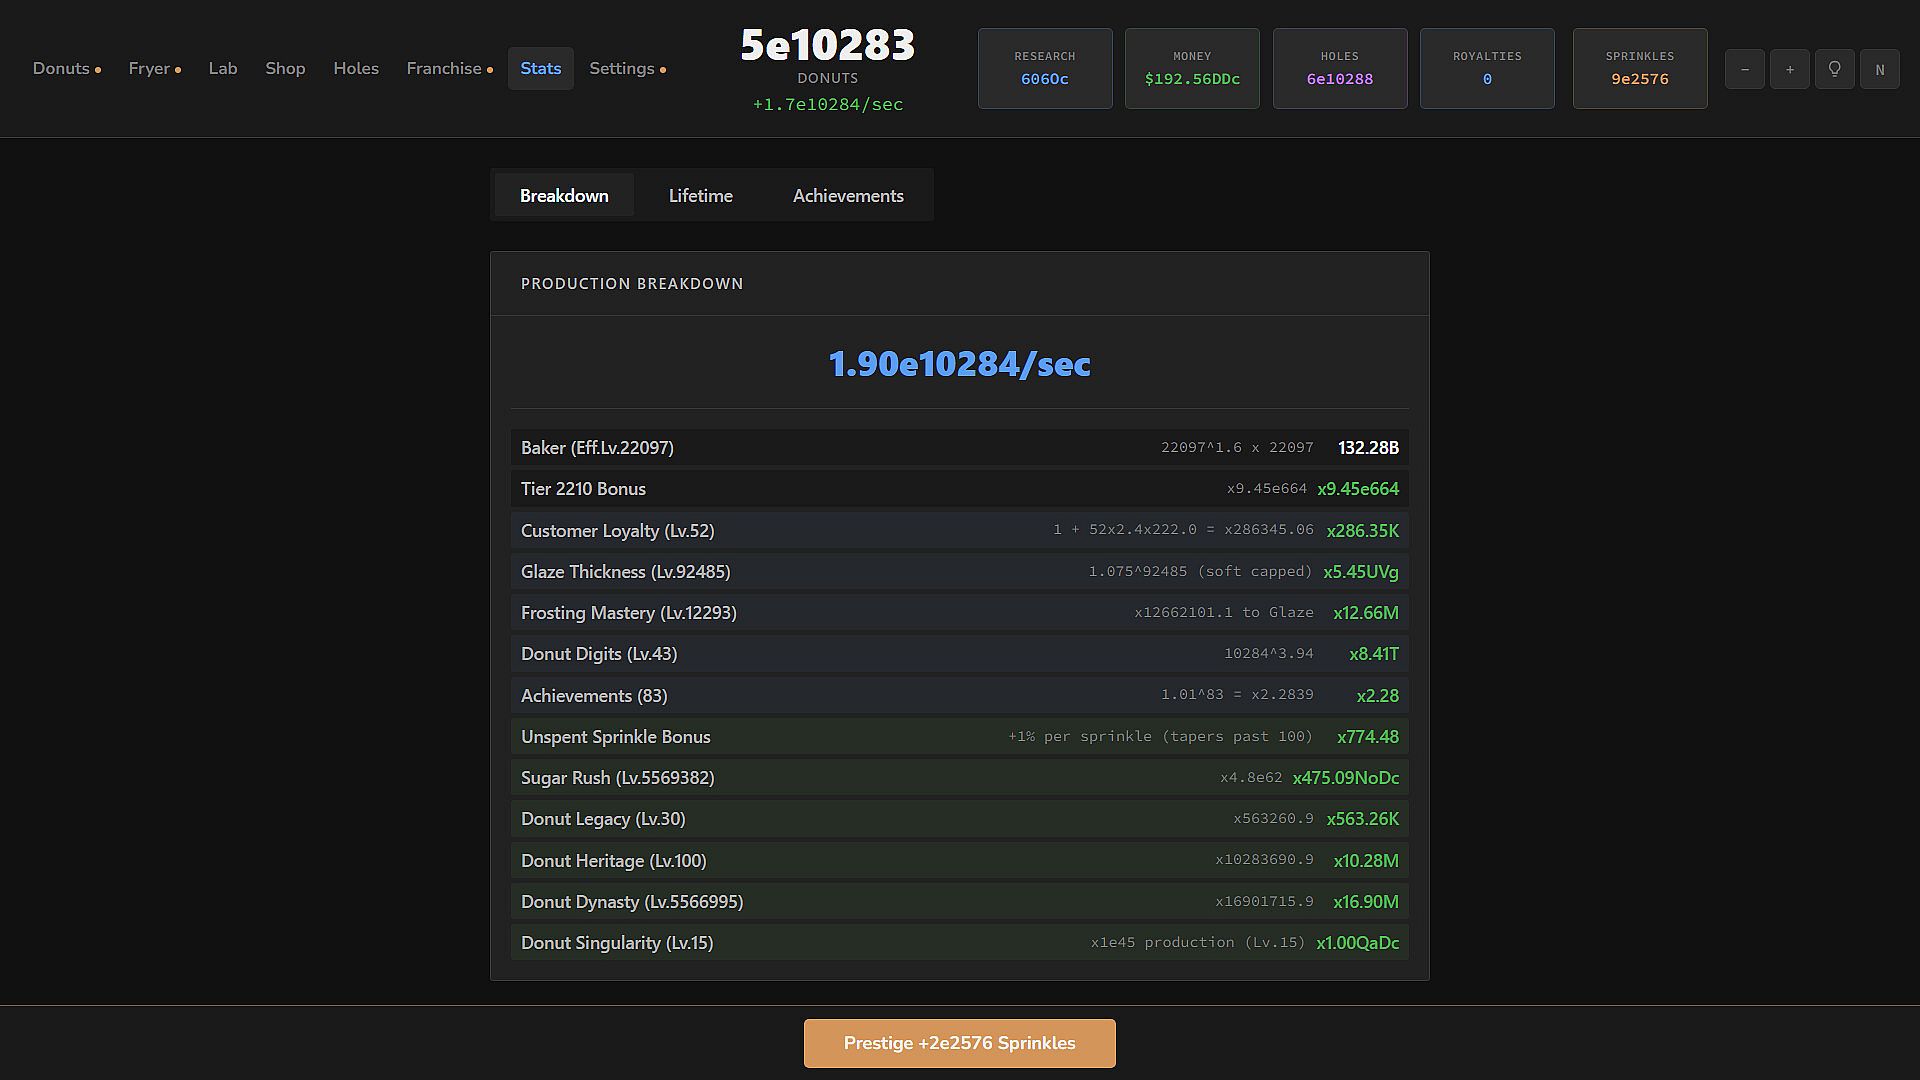Viewport: 1920px width, 1080px height.
Task: Click the x475.09NoDc Sugar Rush multiplier
Action: pos(1346,778)
